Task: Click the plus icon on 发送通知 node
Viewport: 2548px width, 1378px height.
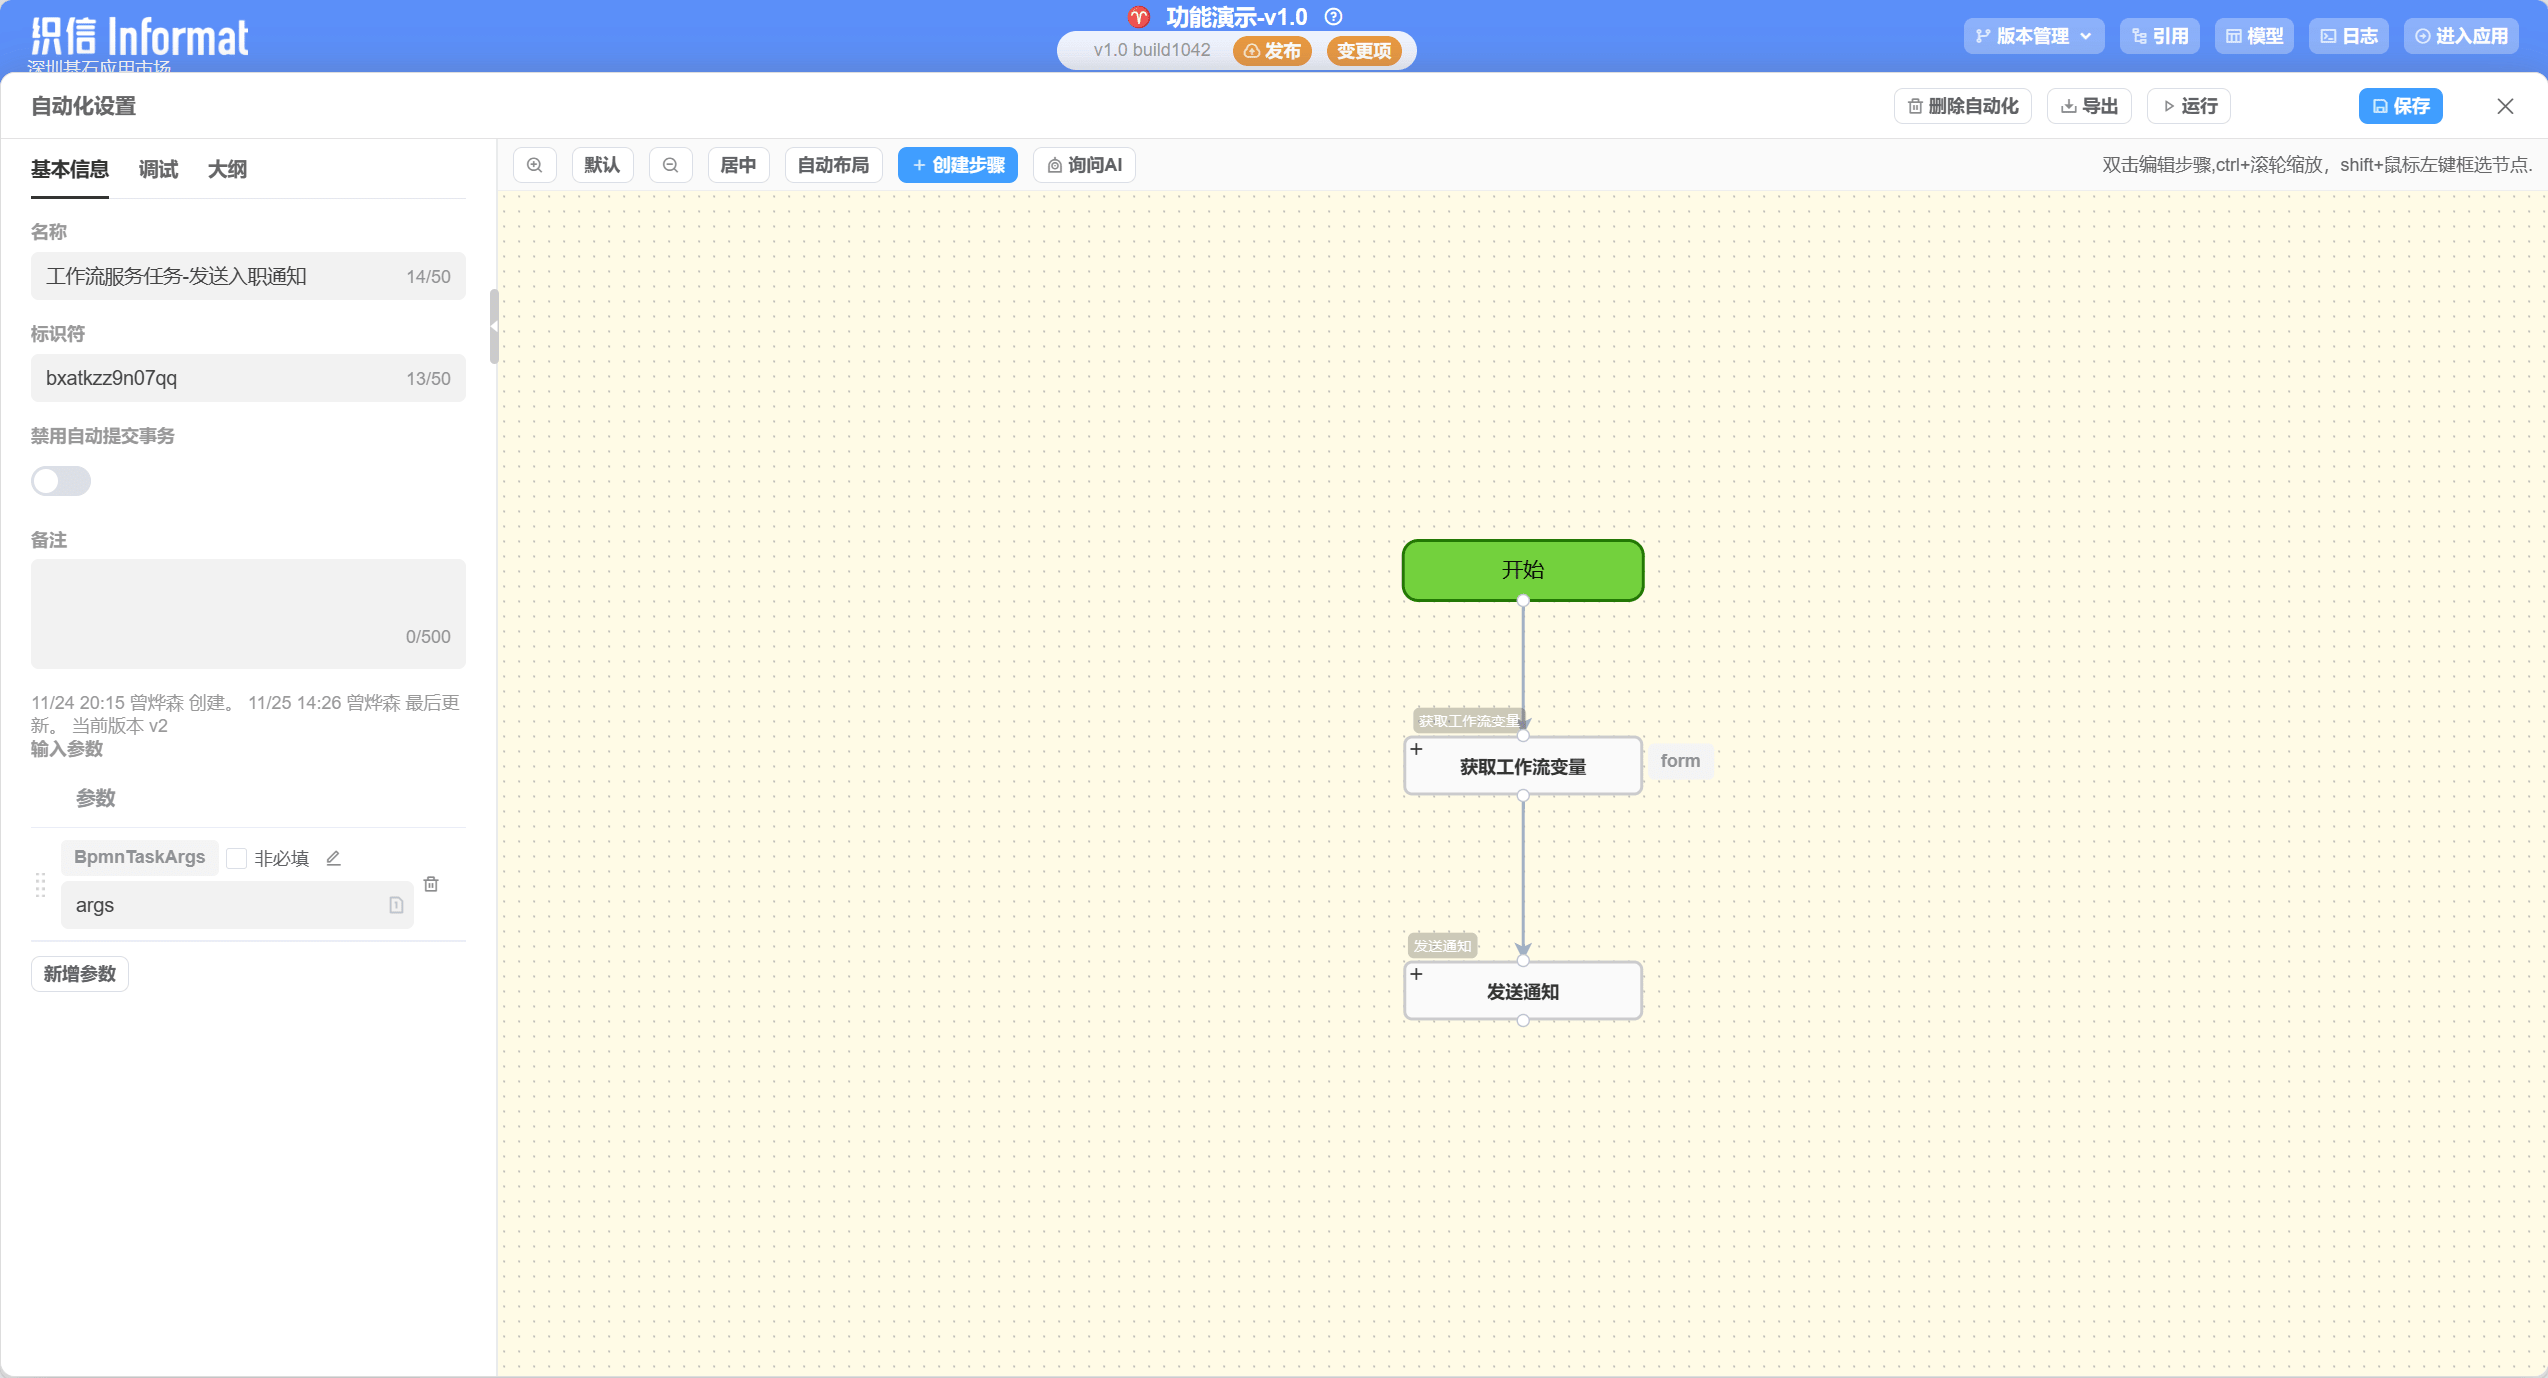Action: pyautogui.click(x=1416, y=974)
